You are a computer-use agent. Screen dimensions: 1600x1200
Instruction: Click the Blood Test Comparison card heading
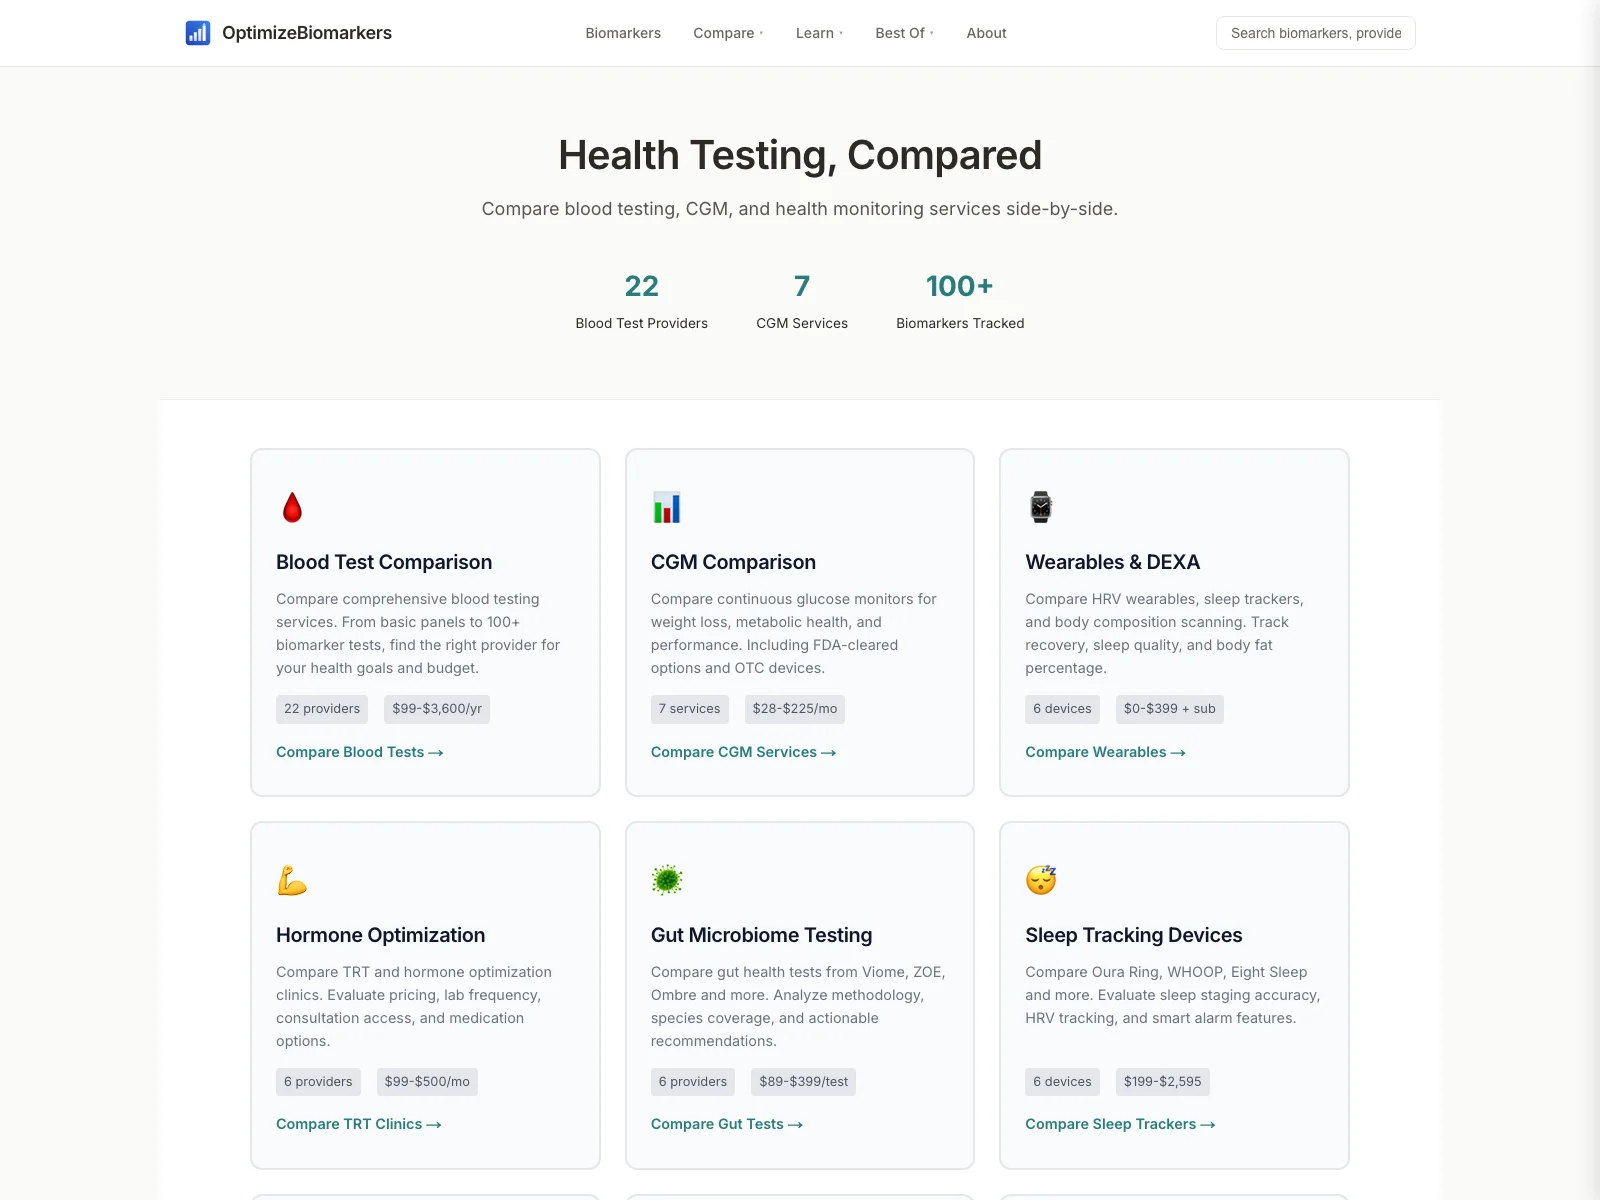pyautogui.click(x=384, y=562)
